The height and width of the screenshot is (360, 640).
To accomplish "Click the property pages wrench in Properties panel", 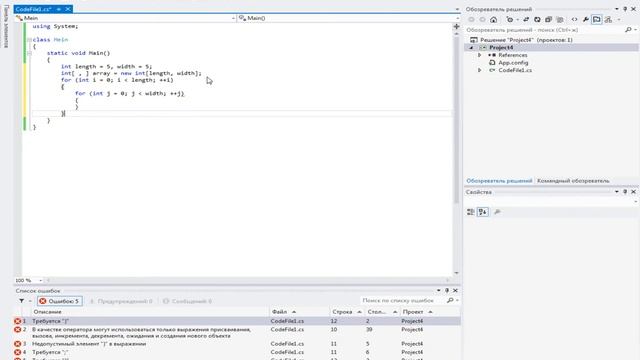I will [x=497, y=212].
